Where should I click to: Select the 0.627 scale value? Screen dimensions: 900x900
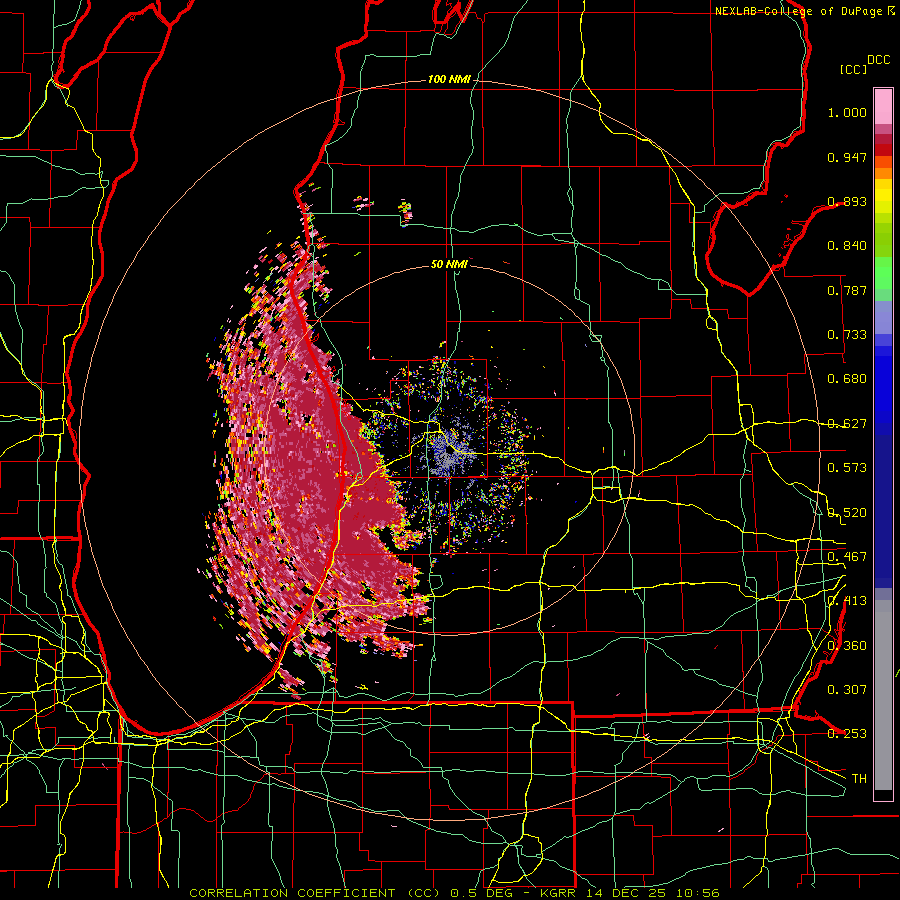[x=847, y=424]
